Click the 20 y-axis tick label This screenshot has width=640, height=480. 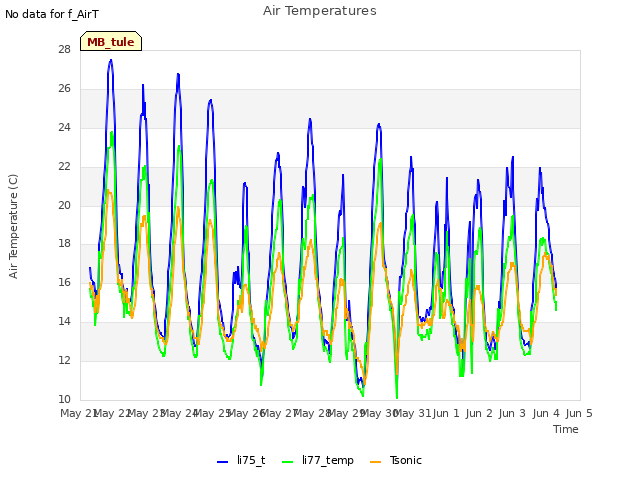(x=64, y=205)
